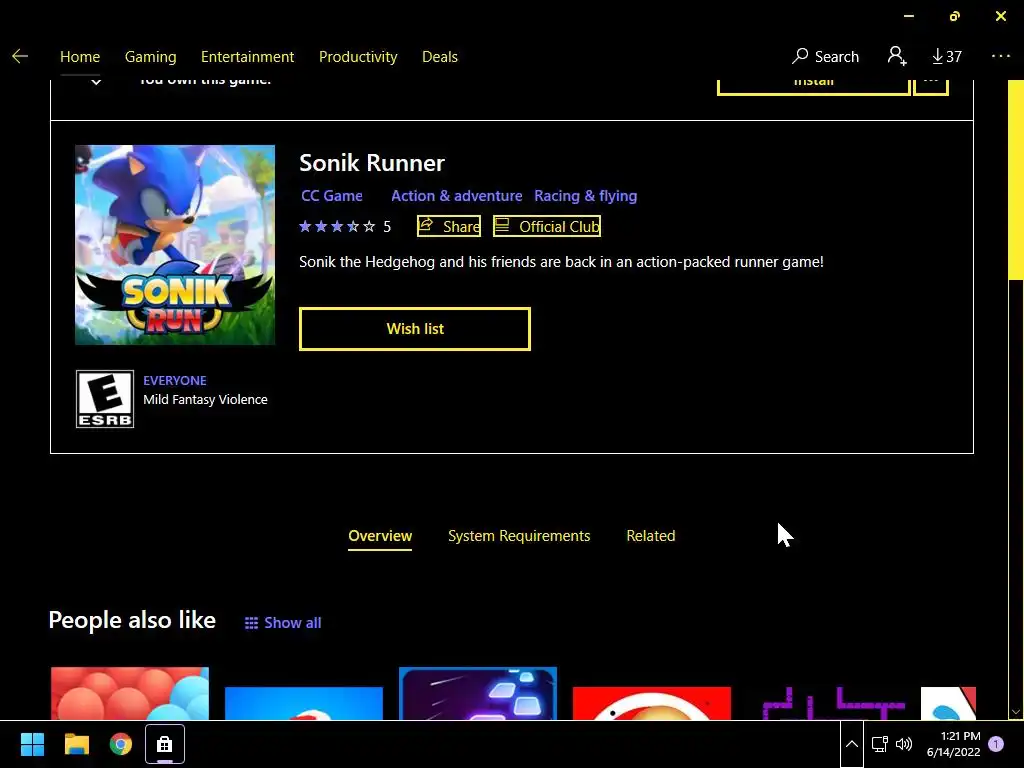Click the scrollbar down arrow
This screenshot has height=768, width=1024.
pyautogui.click(x=1016, y=712)
